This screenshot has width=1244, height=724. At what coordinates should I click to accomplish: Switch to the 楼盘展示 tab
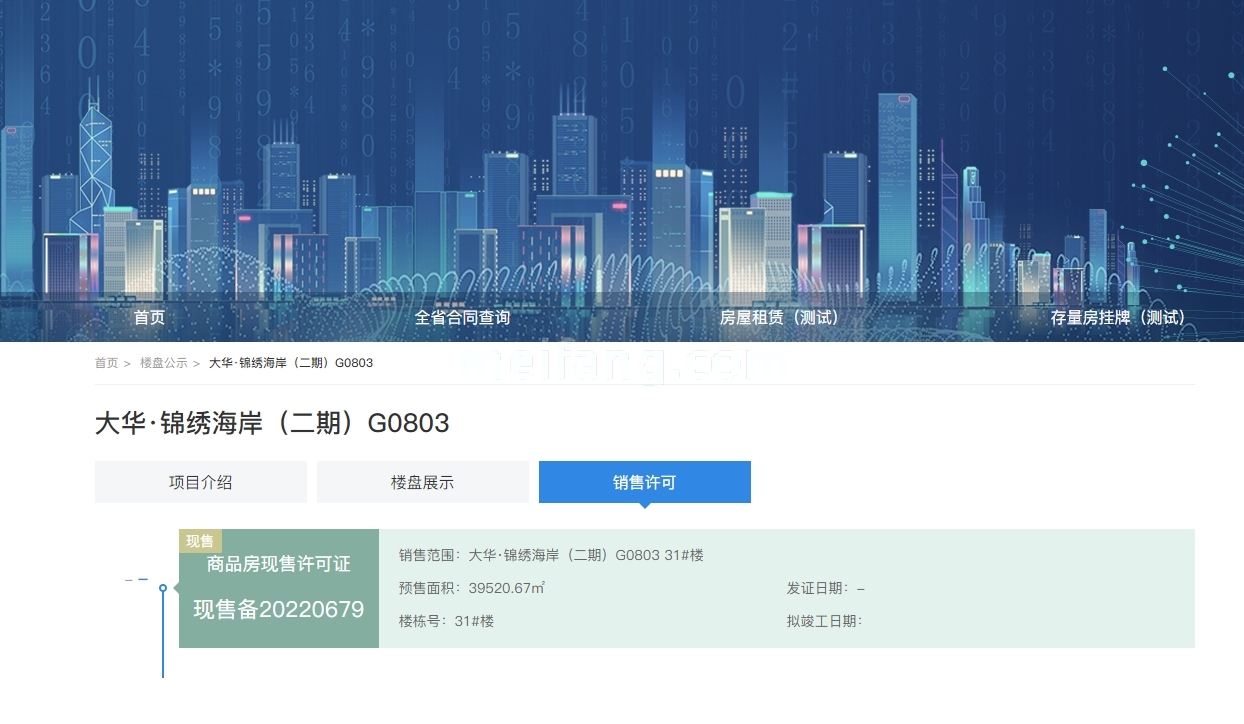422,482
